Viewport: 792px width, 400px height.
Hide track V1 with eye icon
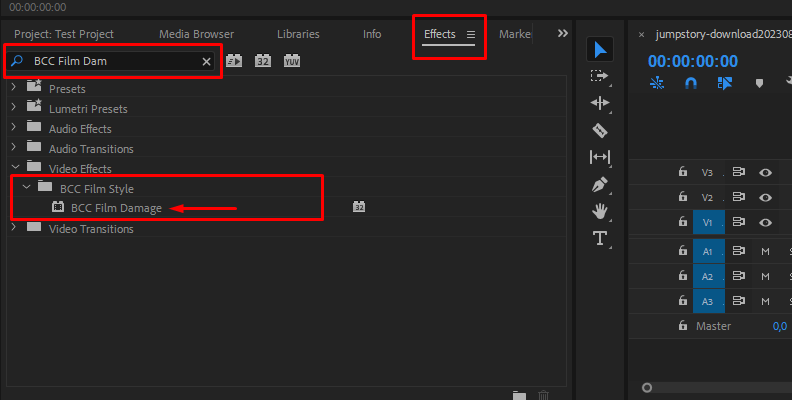pyautogui.click(x=765, y=223)
